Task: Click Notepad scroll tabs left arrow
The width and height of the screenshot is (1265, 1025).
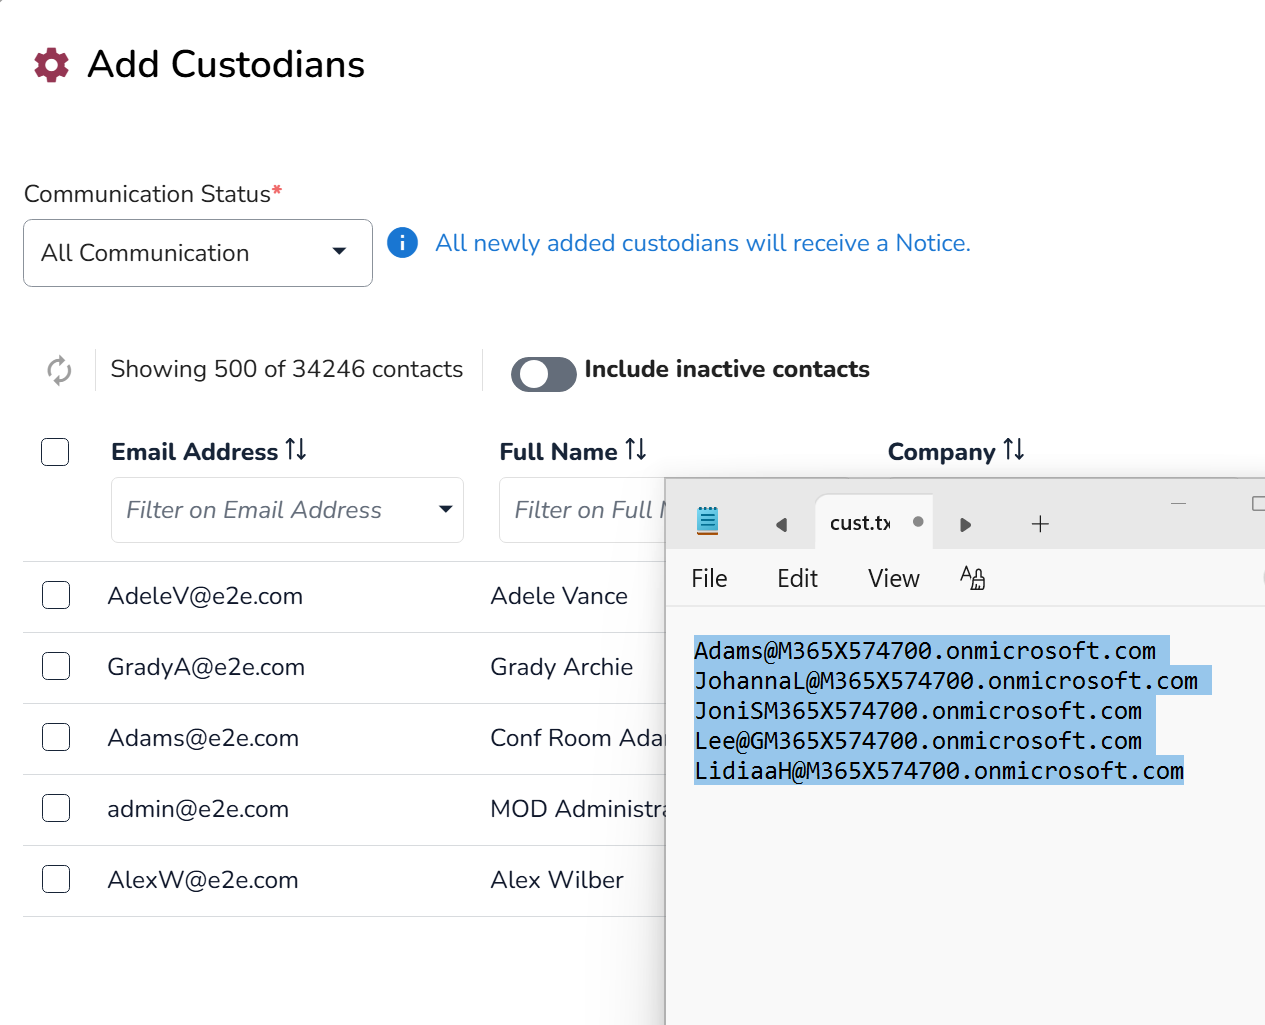Action: (x=781, y=524)
